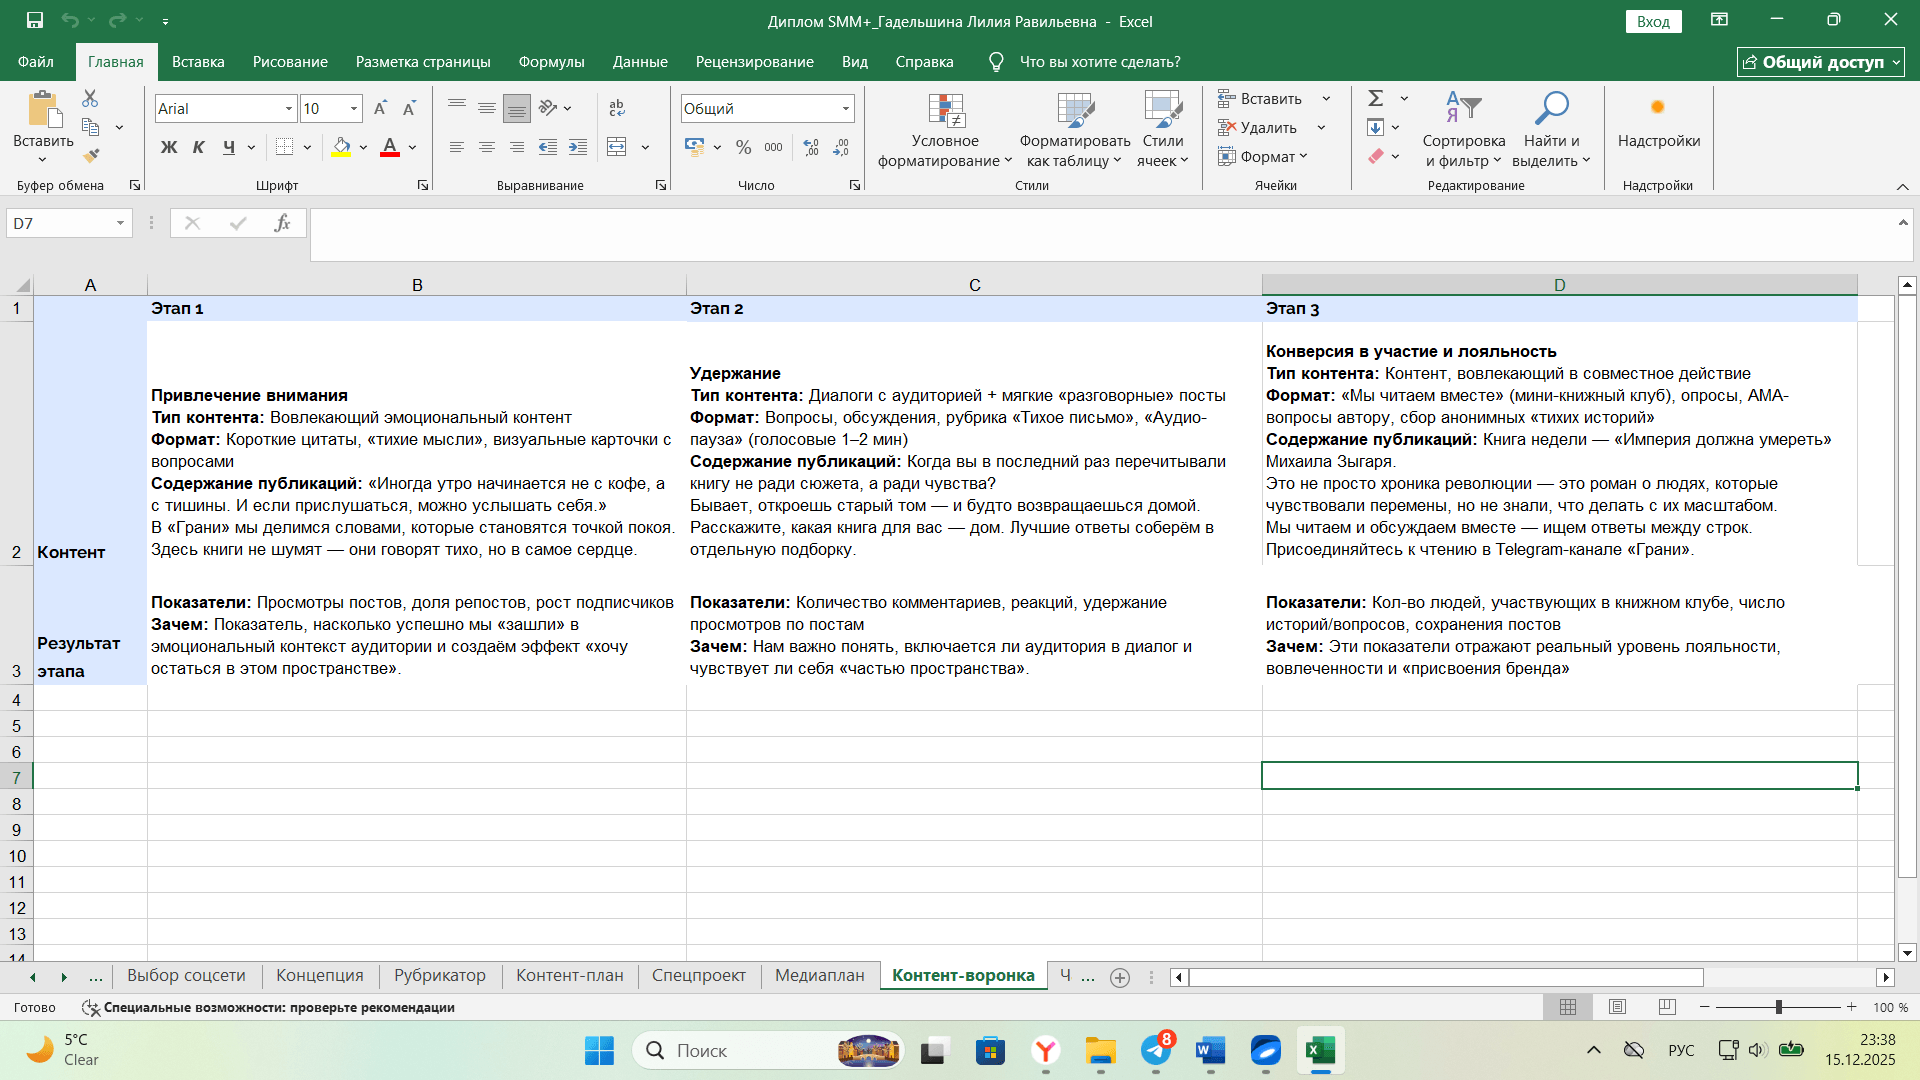
Task: Click the Percent Style icon
Action: click(743, 147)
